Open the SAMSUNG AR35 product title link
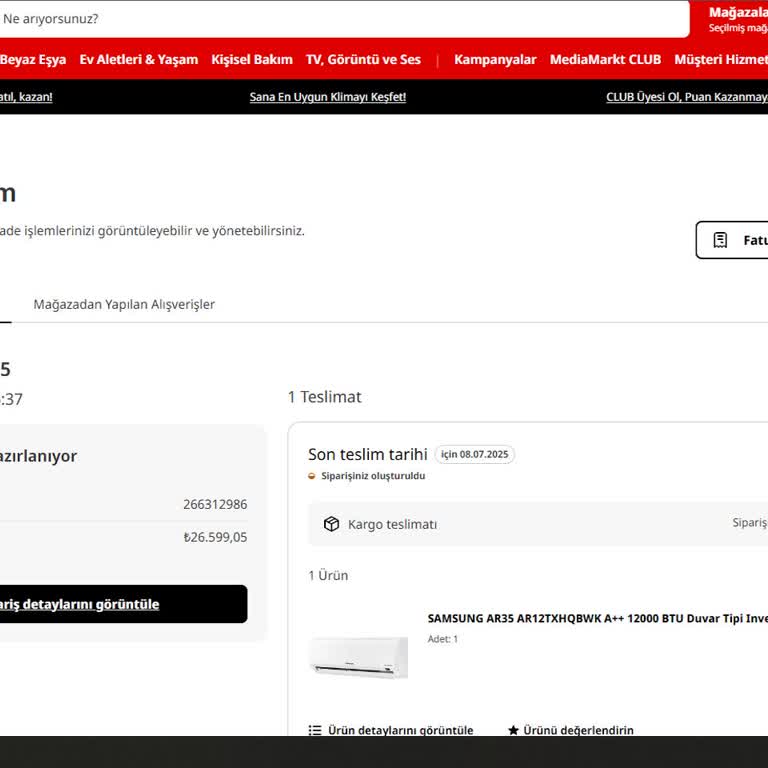The height and width of the screenshot is (768, 768). tap(597, 618)
